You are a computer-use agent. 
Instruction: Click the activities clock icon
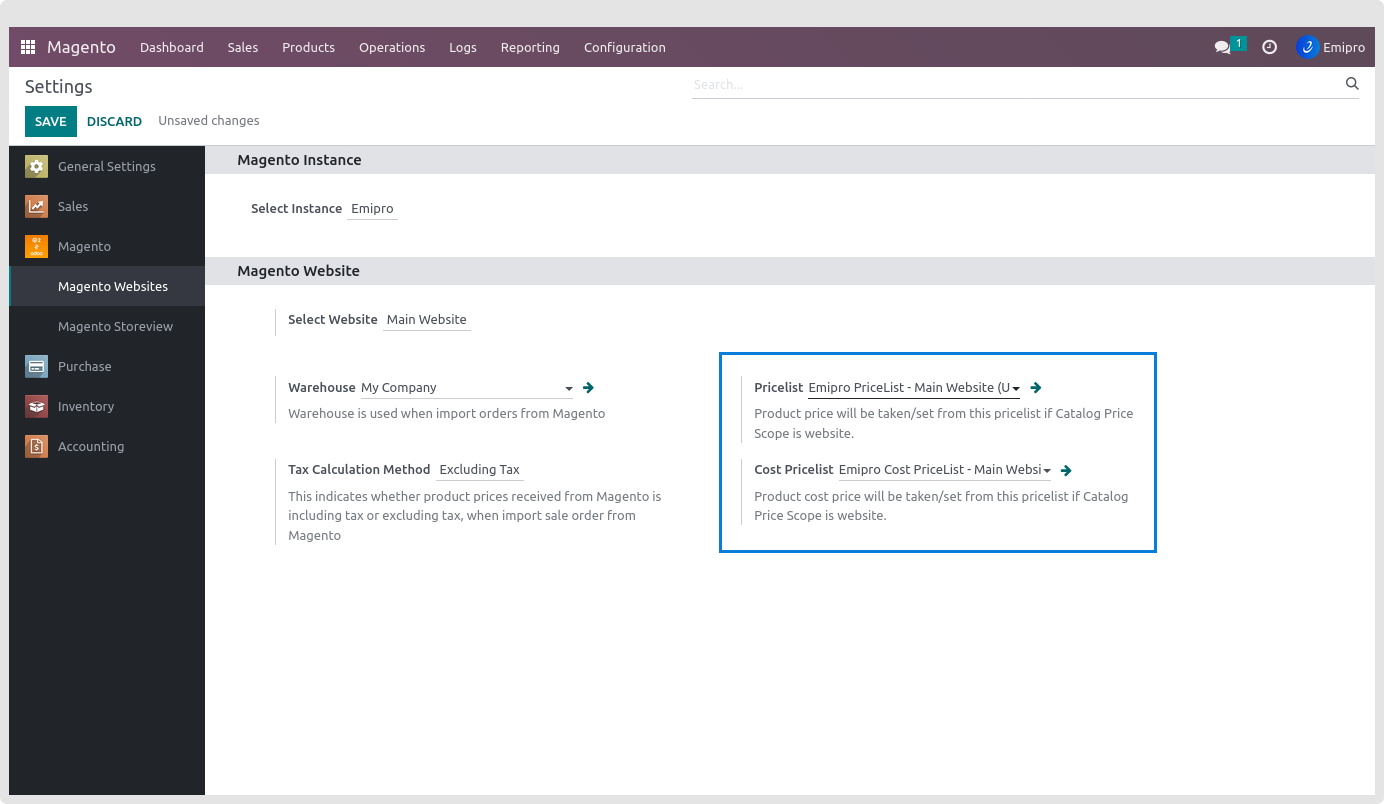click(x=1269, y=47)
